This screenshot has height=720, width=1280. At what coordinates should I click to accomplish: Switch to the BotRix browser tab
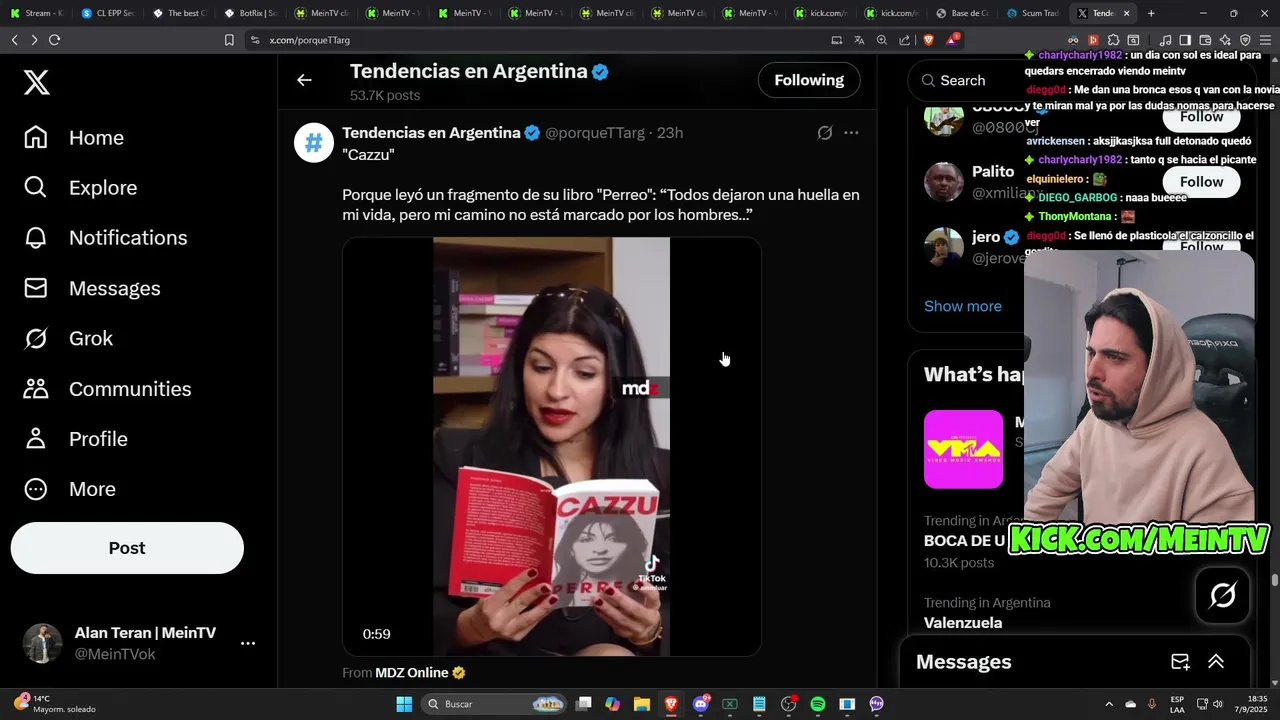click(x=250, y=13)
